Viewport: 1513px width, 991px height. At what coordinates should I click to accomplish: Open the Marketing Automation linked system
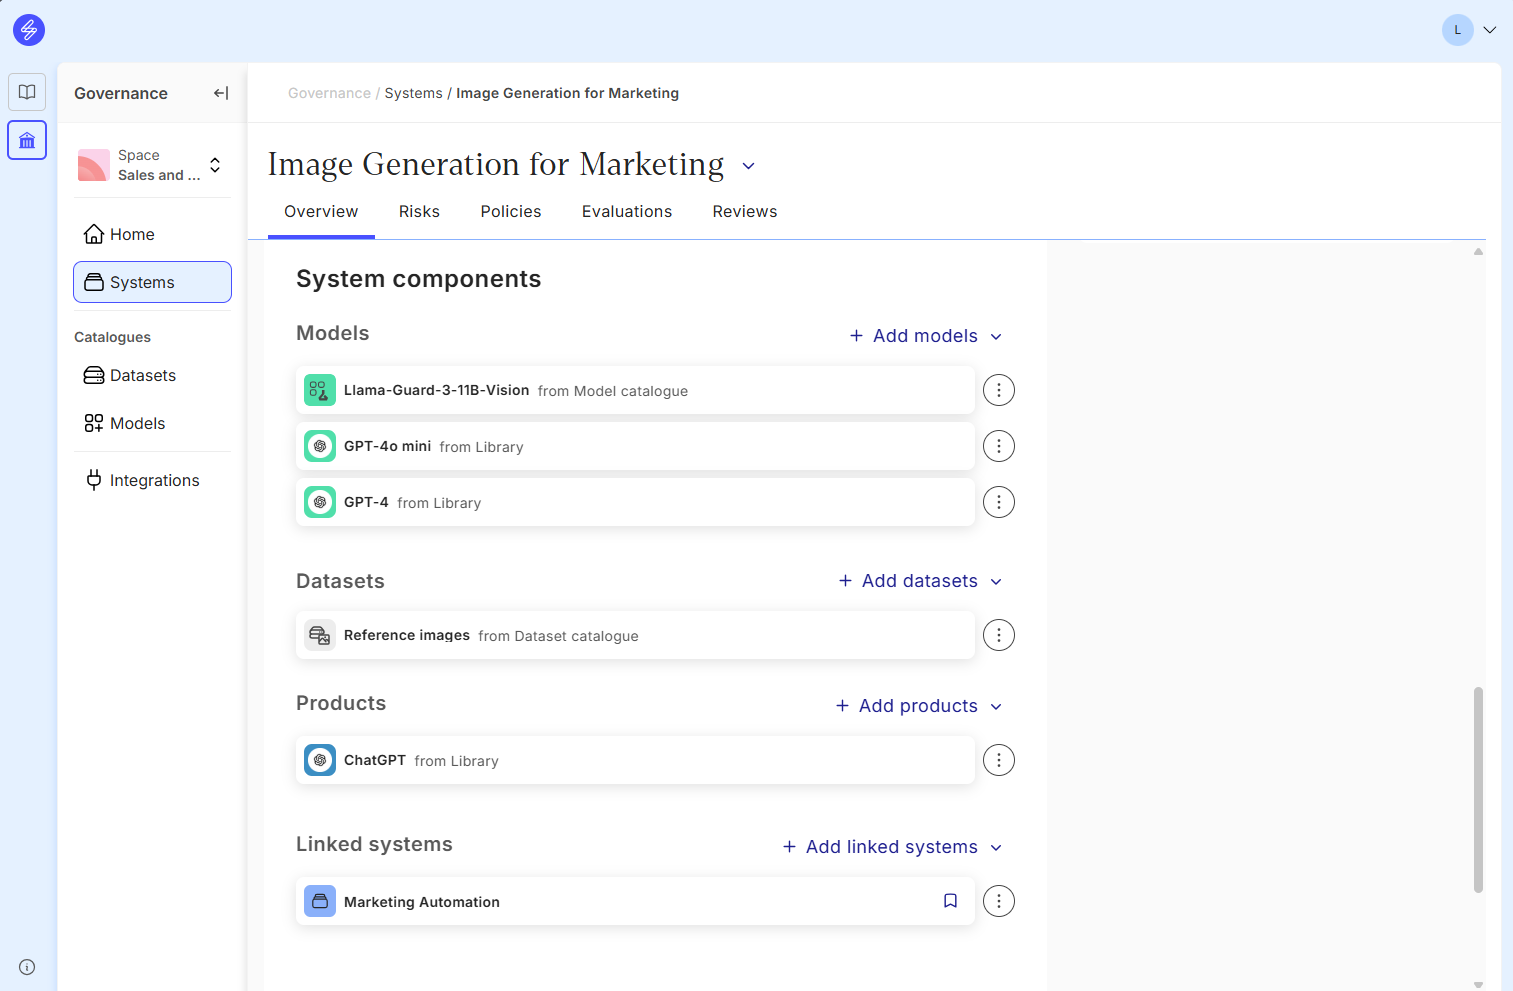(422, 902)
